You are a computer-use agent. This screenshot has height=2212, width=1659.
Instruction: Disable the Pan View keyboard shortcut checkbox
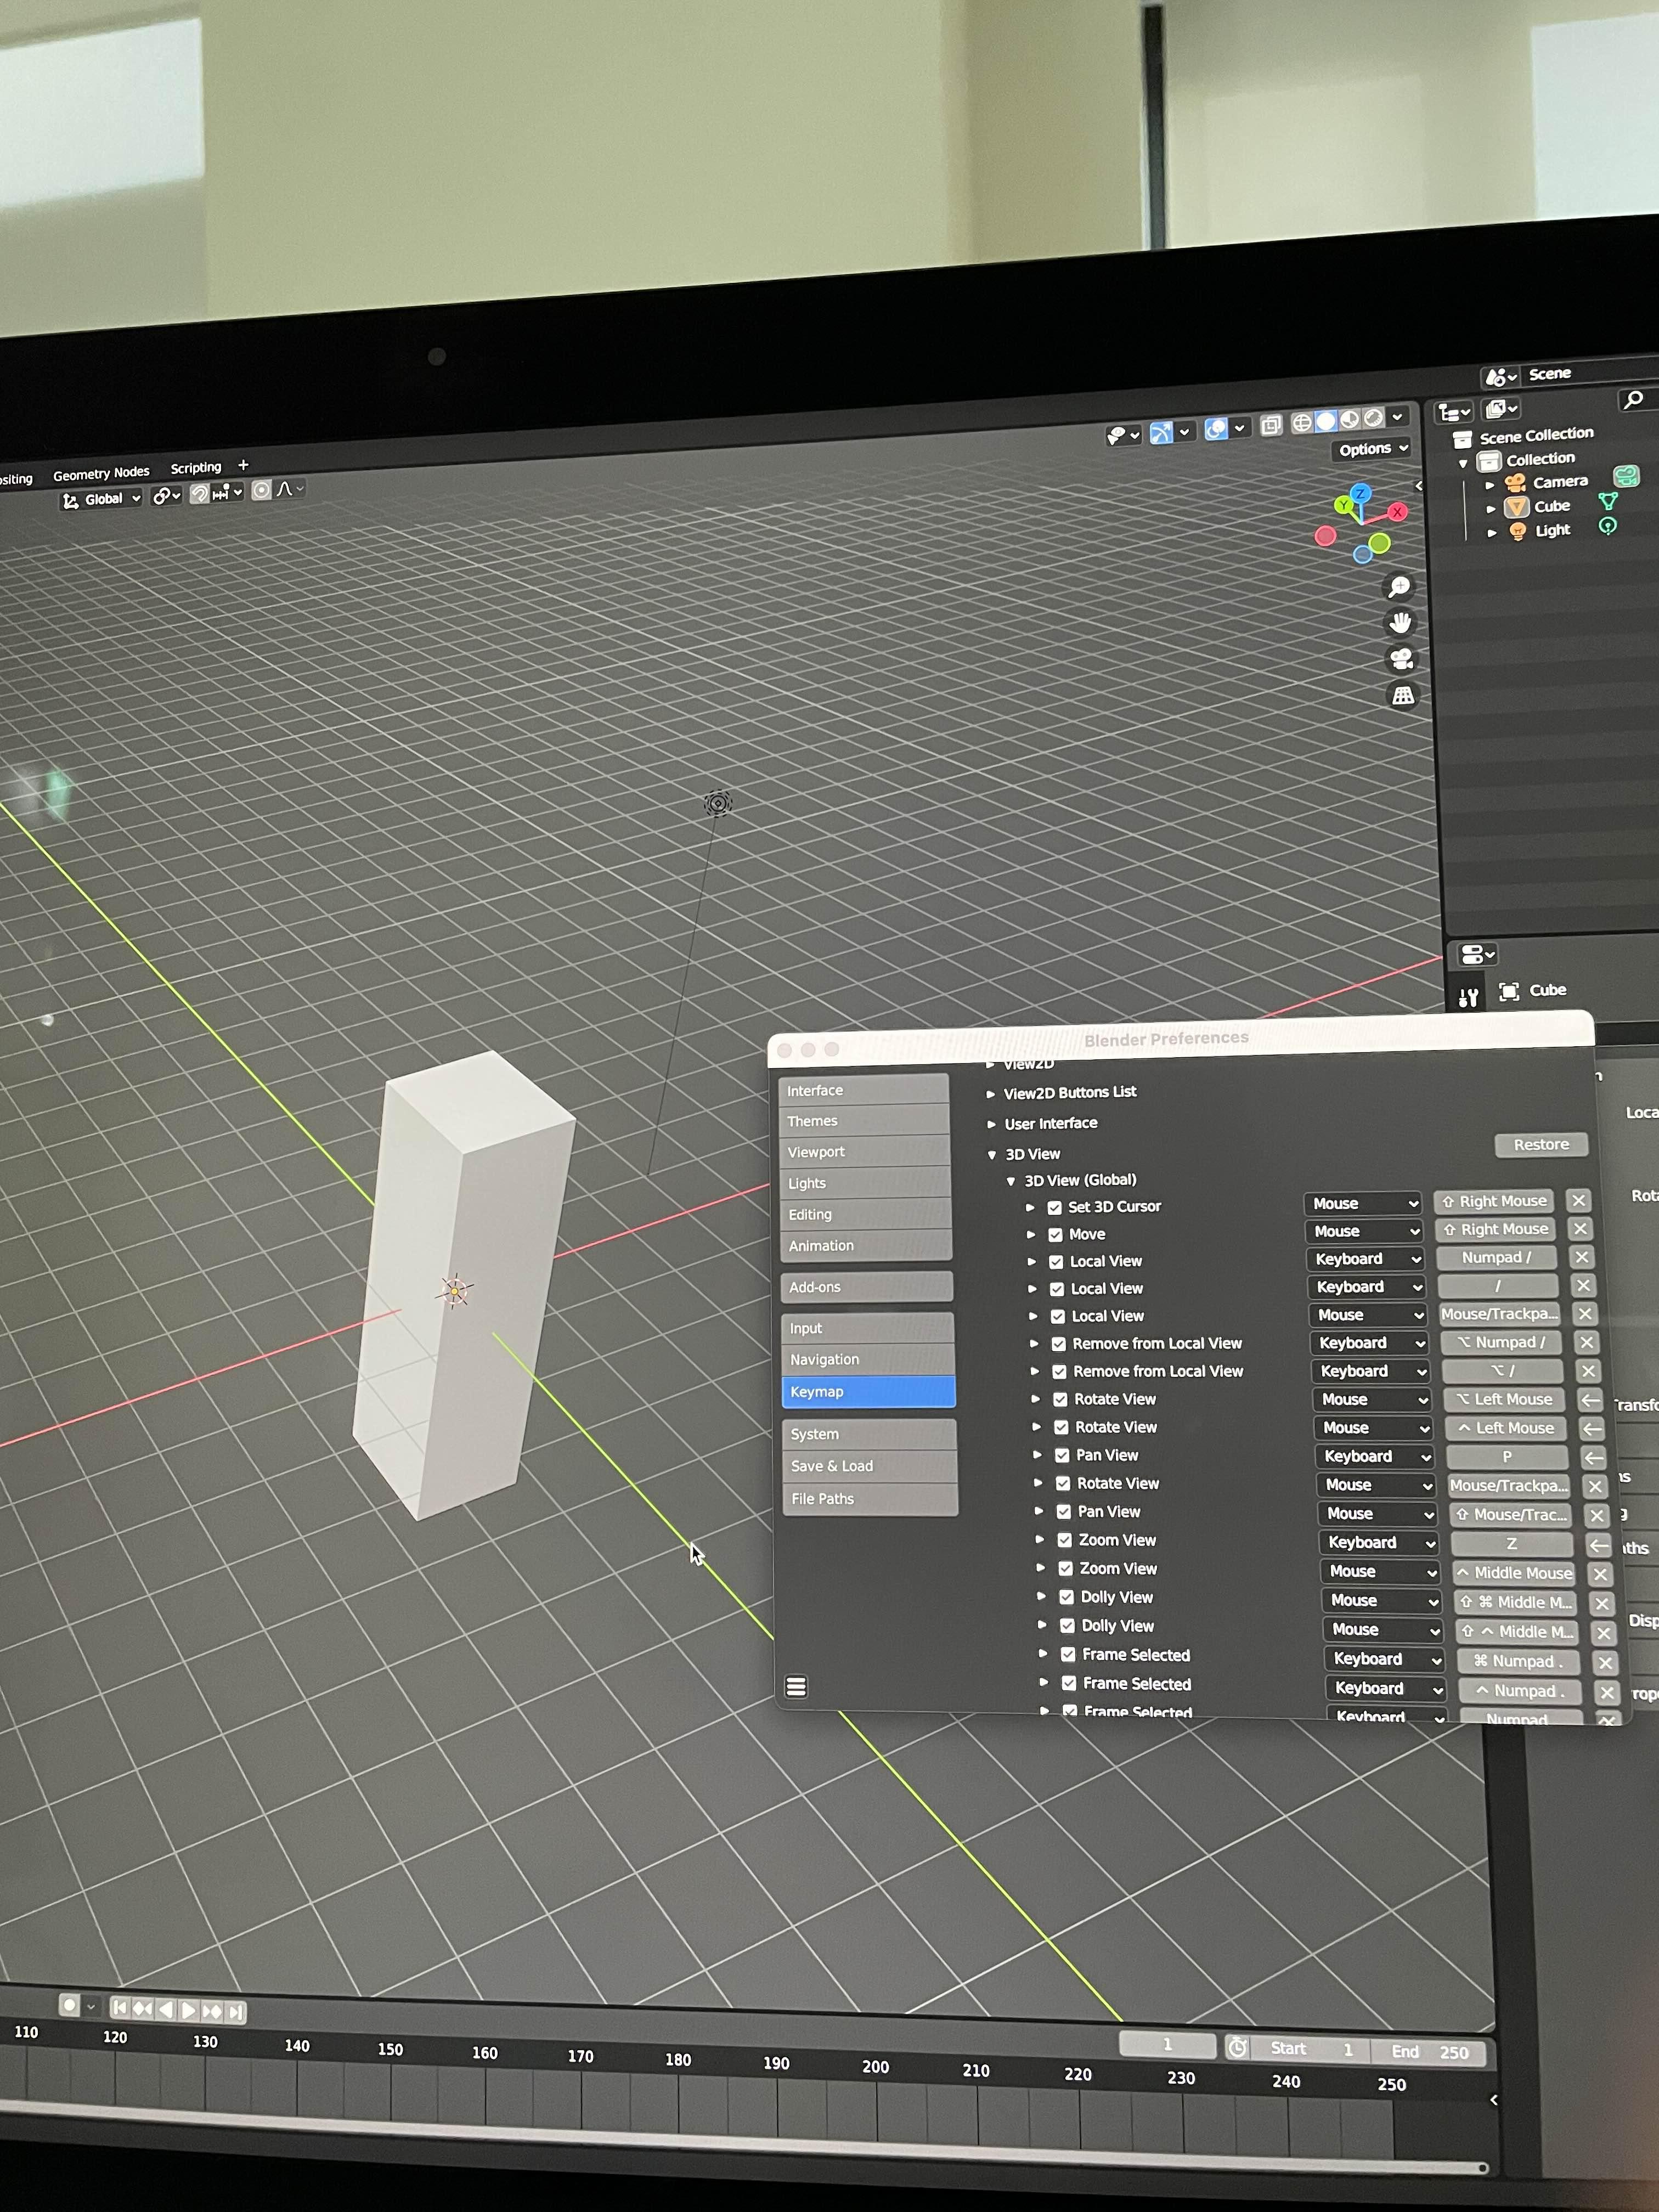(x=1062, y=1456)
